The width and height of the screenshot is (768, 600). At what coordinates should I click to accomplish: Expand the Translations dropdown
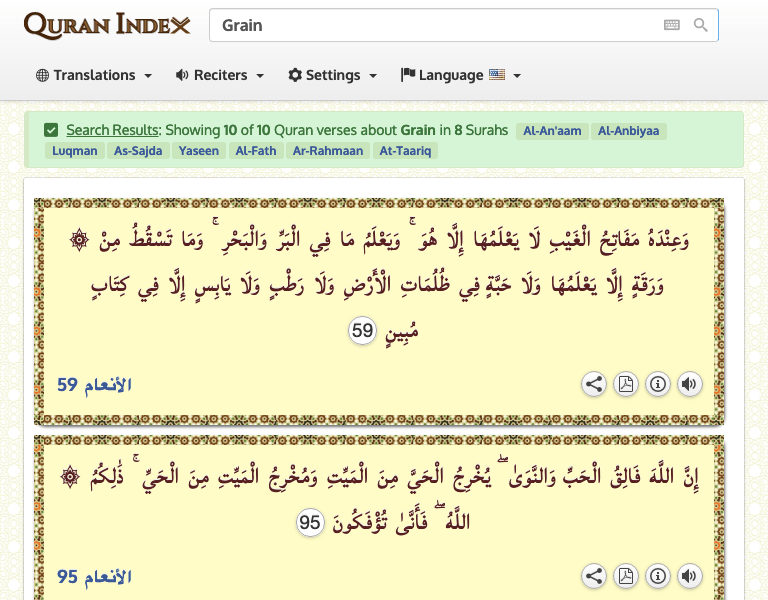pyautogui.click(x=94, y=75)
